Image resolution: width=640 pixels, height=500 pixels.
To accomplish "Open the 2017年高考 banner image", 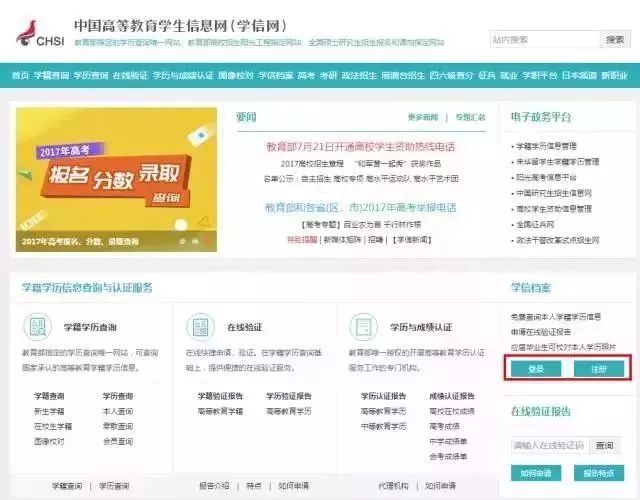I will [x=118, y=180].
